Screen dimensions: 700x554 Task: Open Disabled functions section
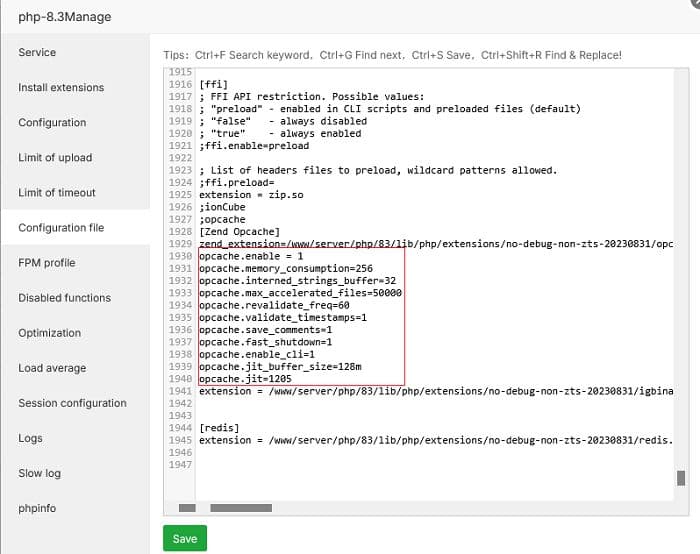(65, 298)
